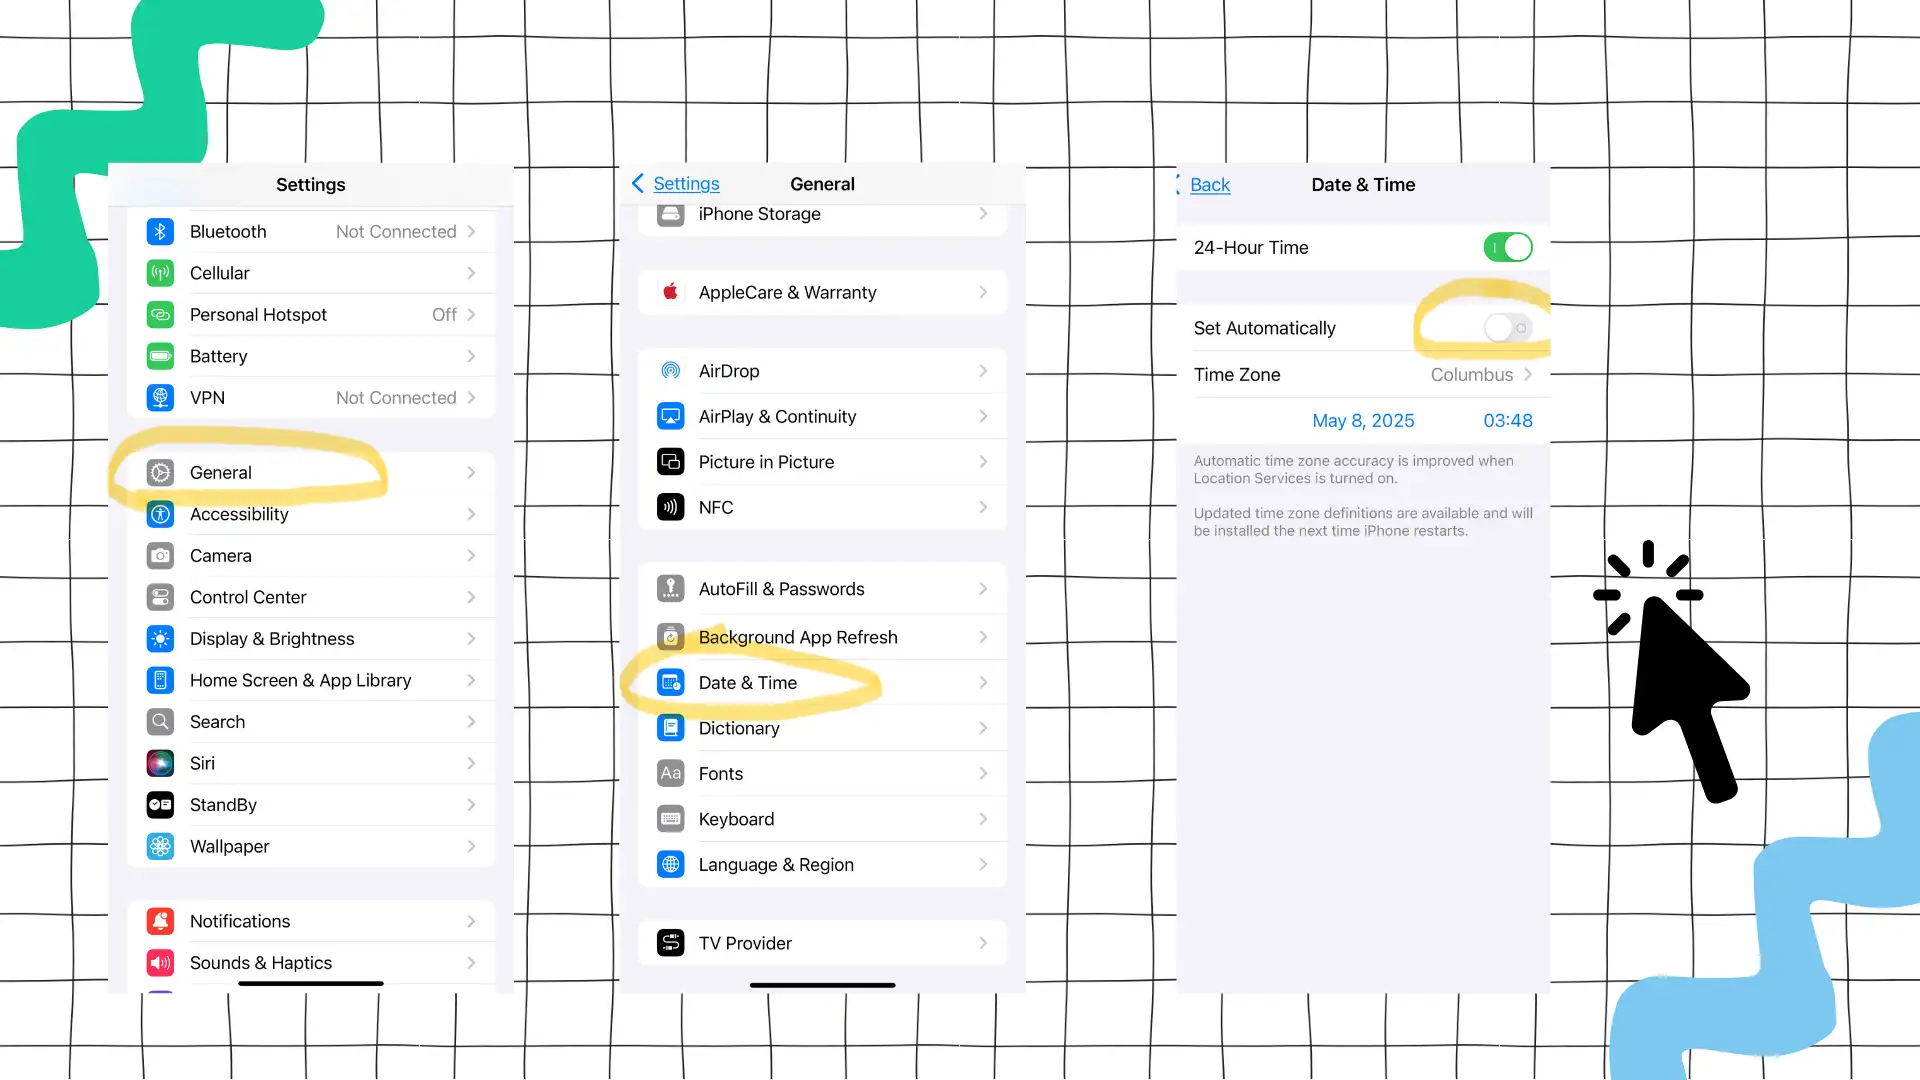1920x1080 pixels.
Task: Tap the Home Screen & App Library icon
Action: [160, 680]
